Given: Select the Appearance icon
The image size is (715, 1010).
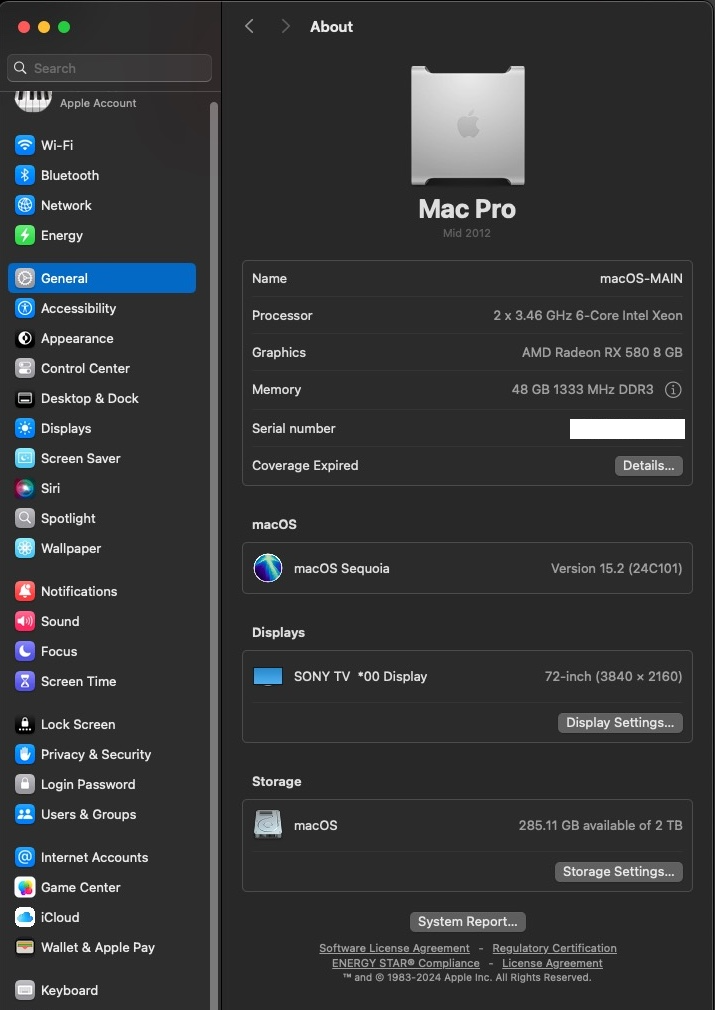Looking at the screenshot, I should pyautogui.click(x=24, y=338).
